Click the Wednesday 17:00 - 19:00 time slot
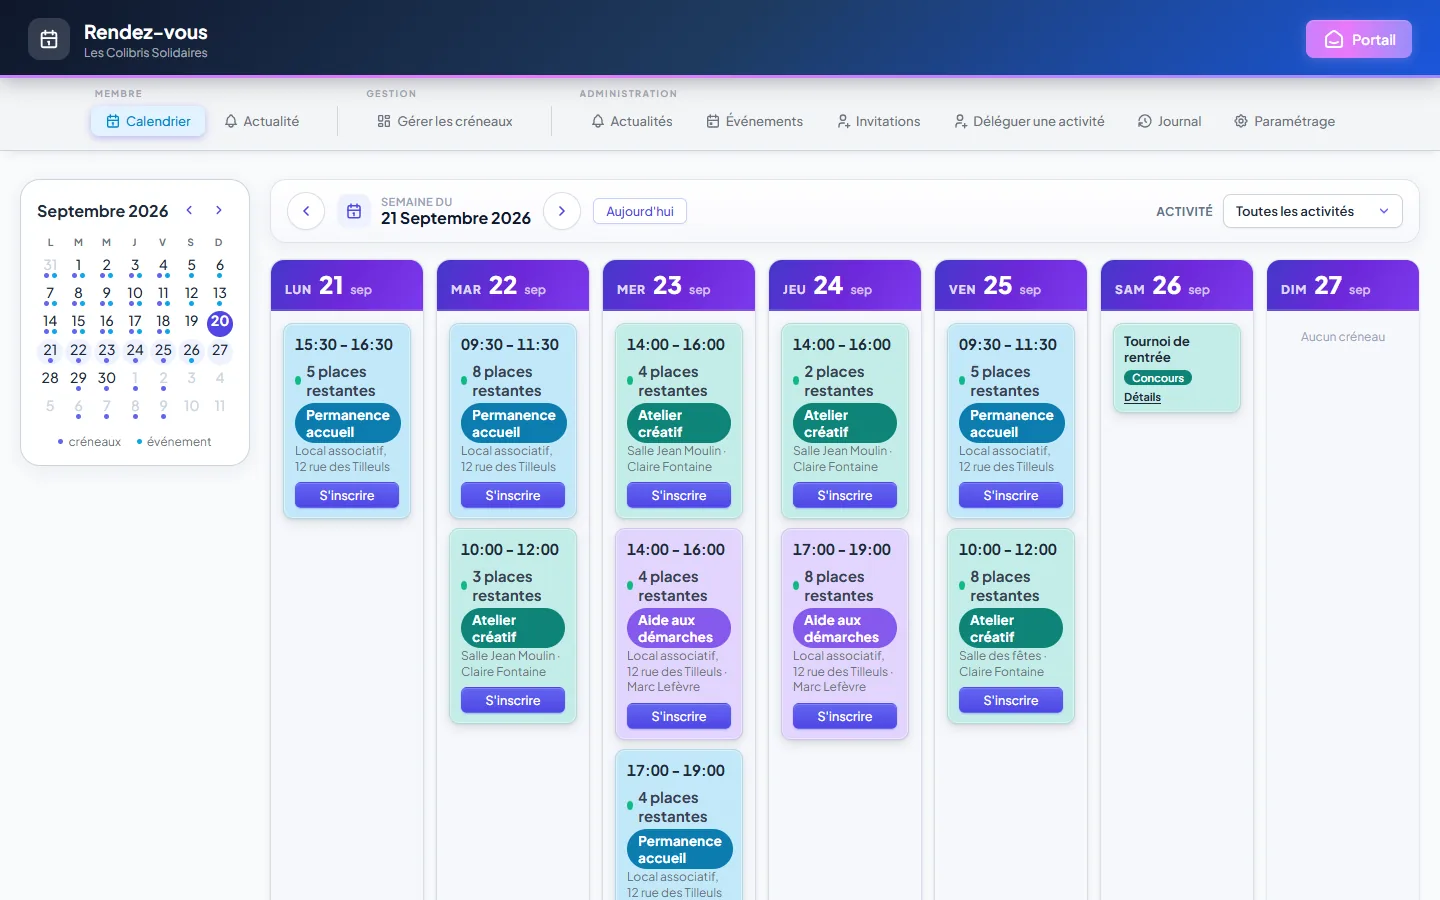The height and width of the screenshot is (900, 1440). tap(676, 770)
